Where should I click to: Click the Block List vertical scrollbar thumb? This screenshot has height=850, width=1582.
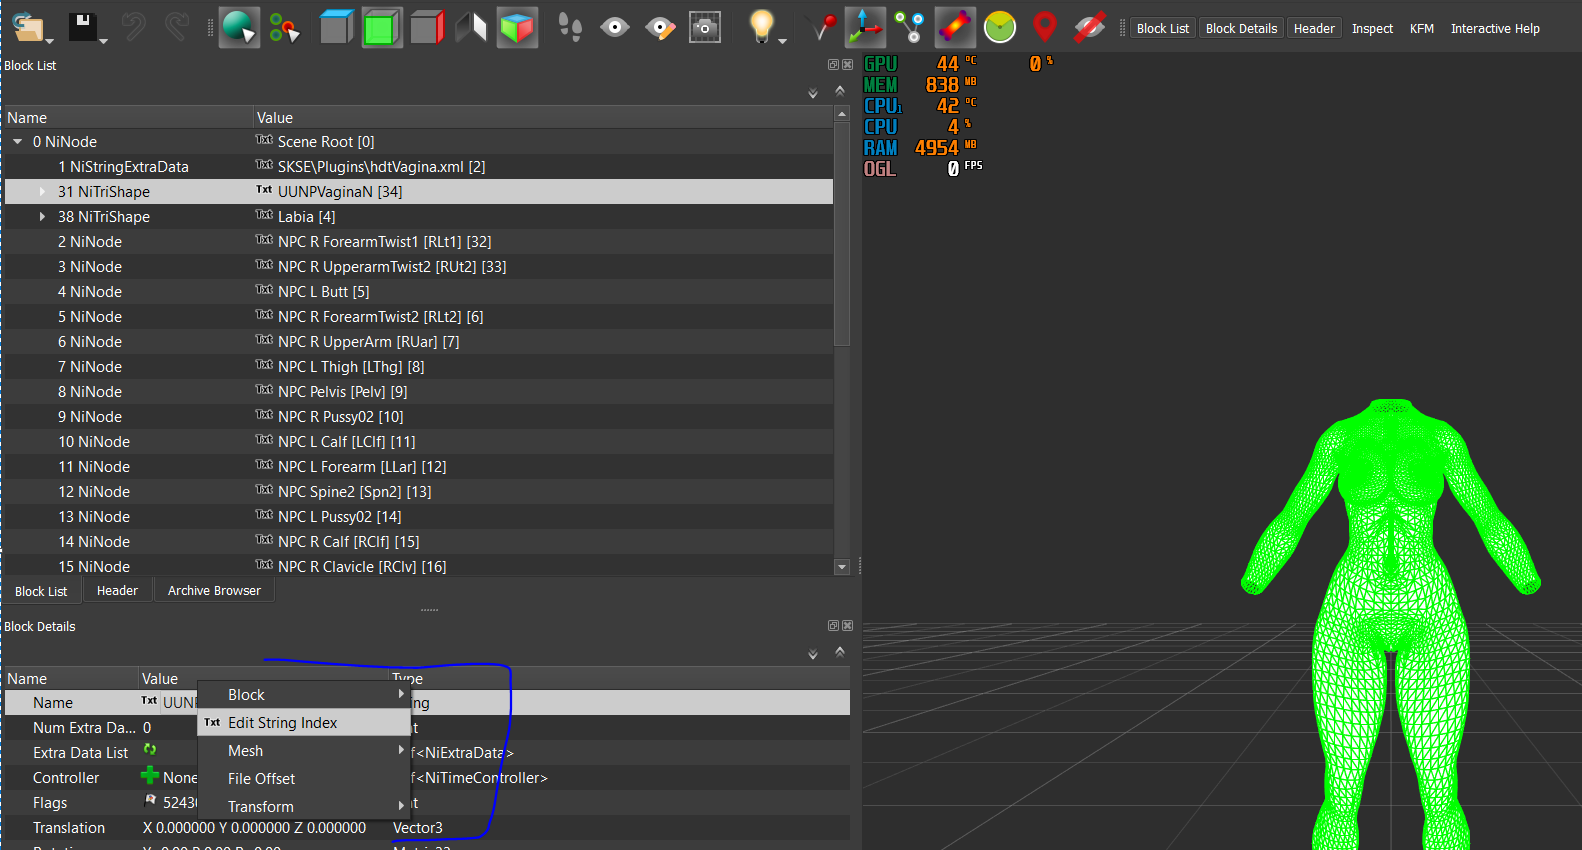coord(842,234)
